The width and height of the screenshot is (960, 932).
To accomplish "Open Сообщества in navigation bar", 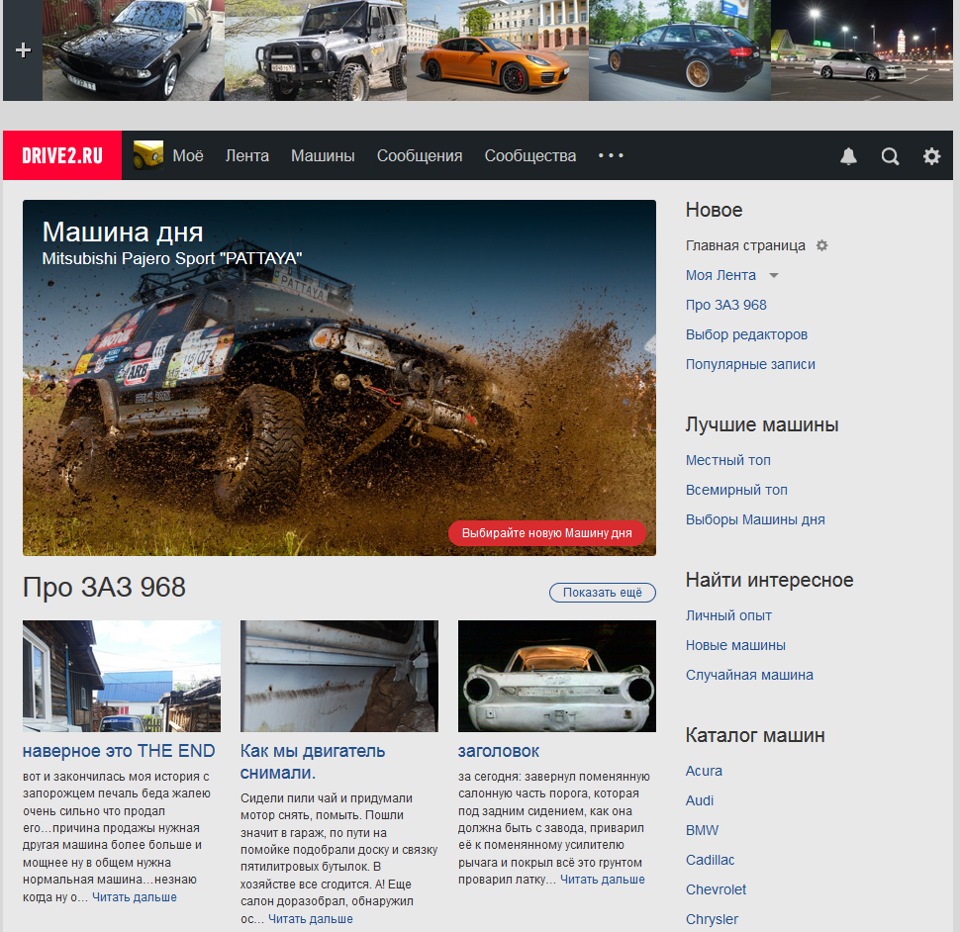I will [x=530, y=156].
